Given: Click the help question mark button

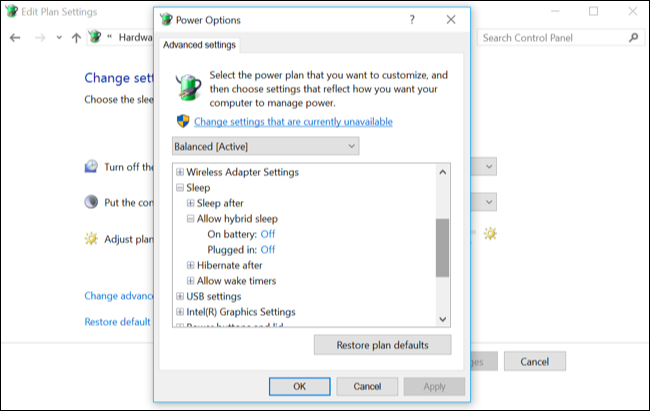Looking at the screenshot, I should pyautogui.click(x=412, y=19).
